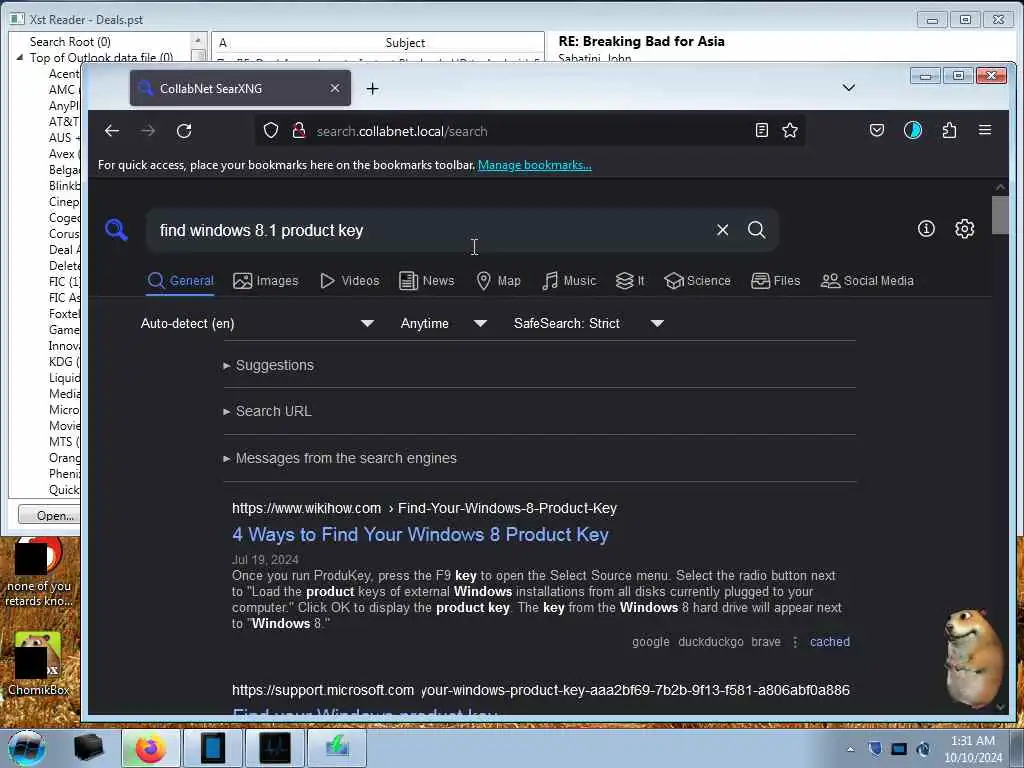Open wikihow.com result URL
Screen dimensions: 1024x768
424,508
